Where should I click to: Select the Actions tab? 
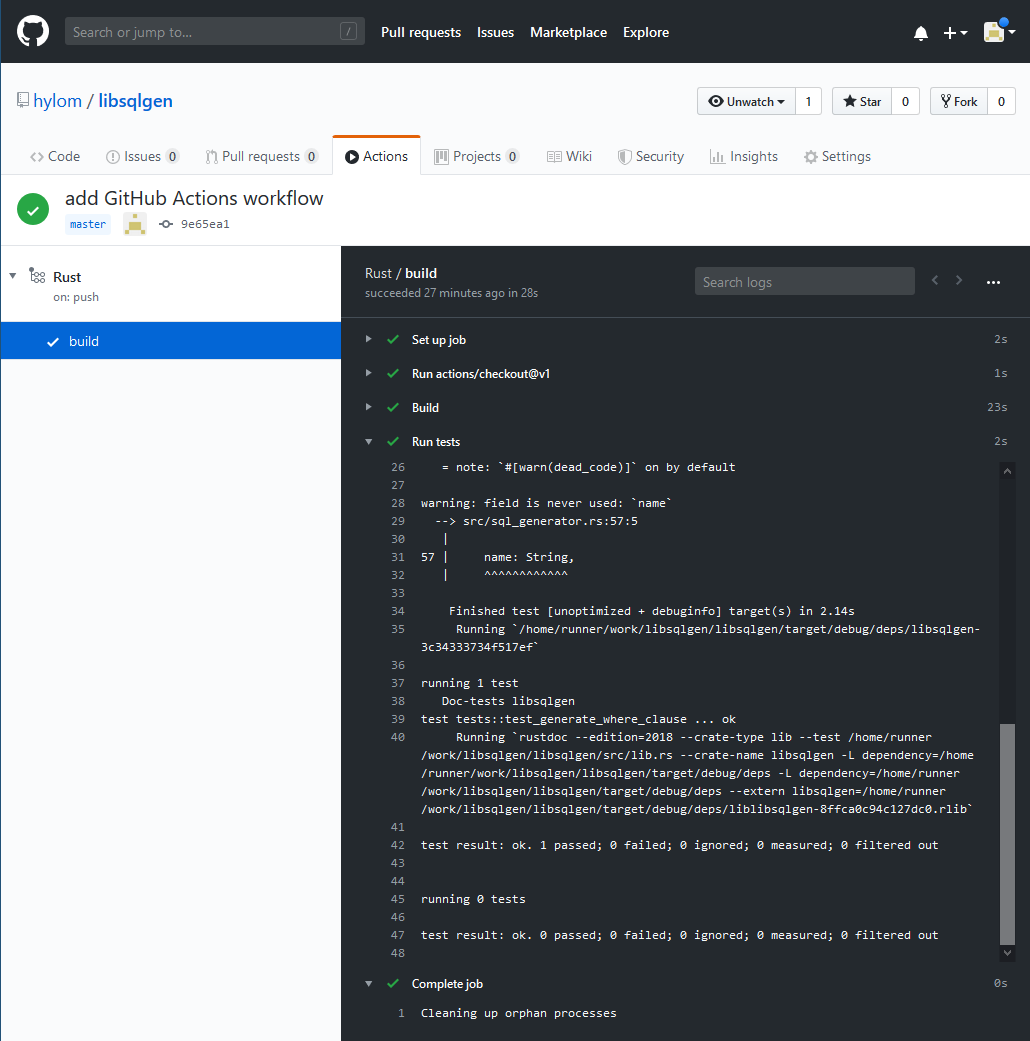[377, 157]
